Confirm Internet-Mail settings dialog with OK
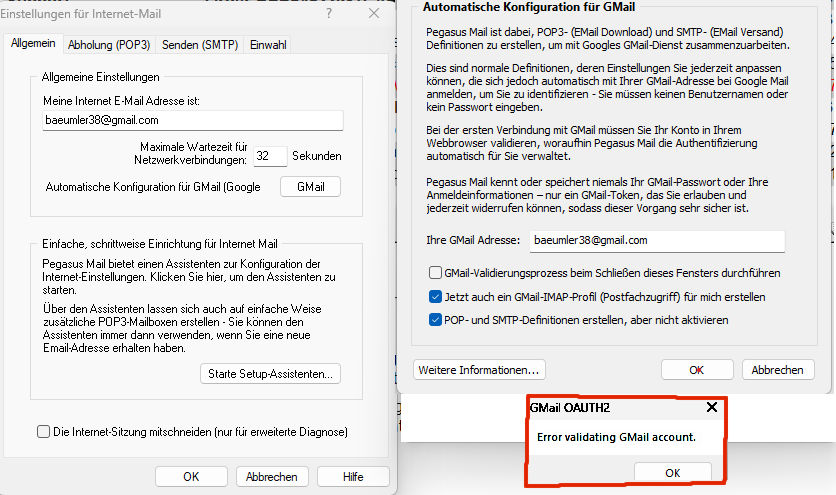 coord(191,477)
